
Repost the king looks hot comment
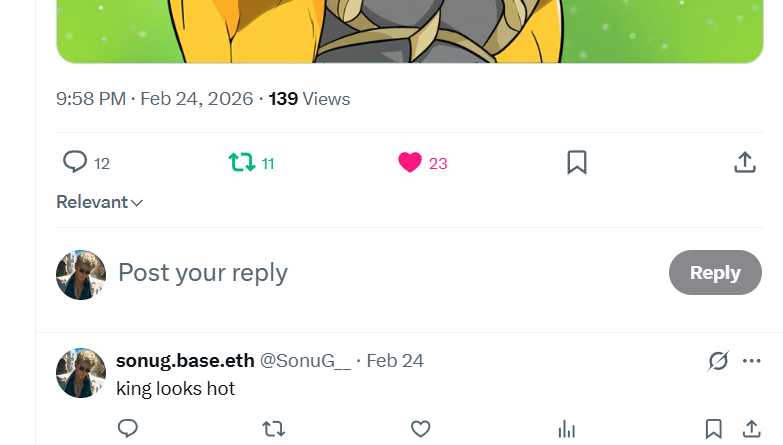274,429
